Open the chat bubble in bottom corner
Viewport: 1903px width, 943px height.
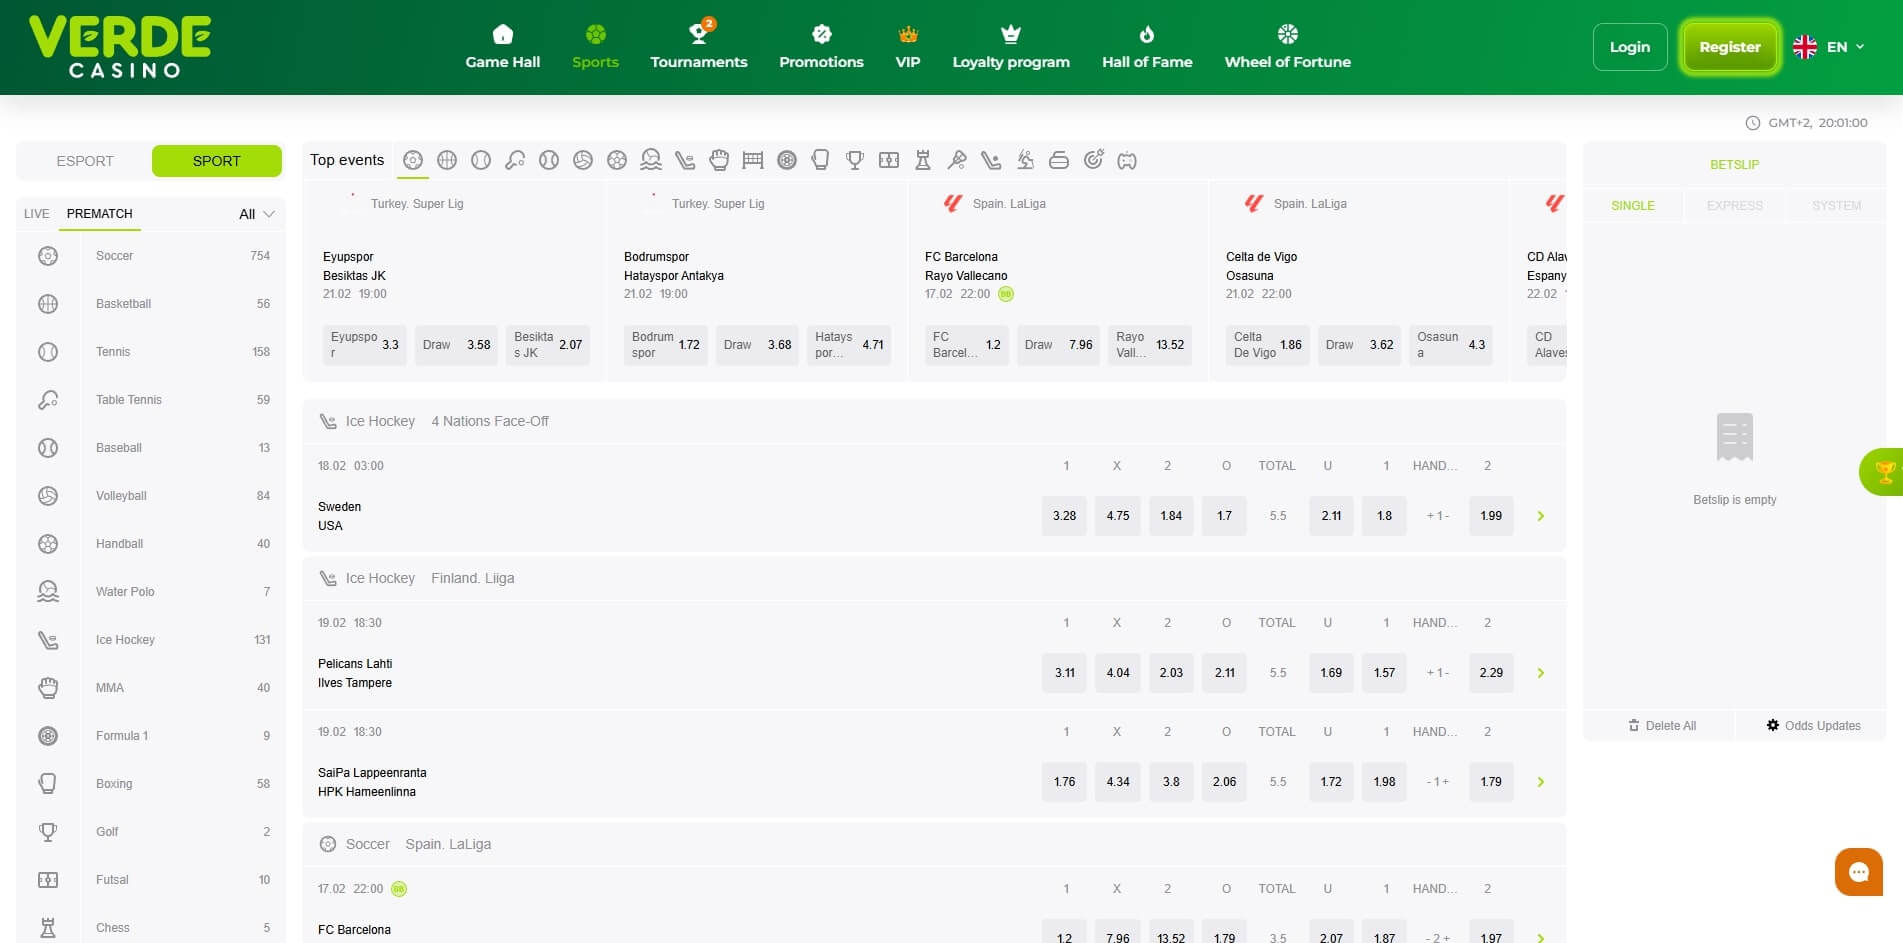1859,872
